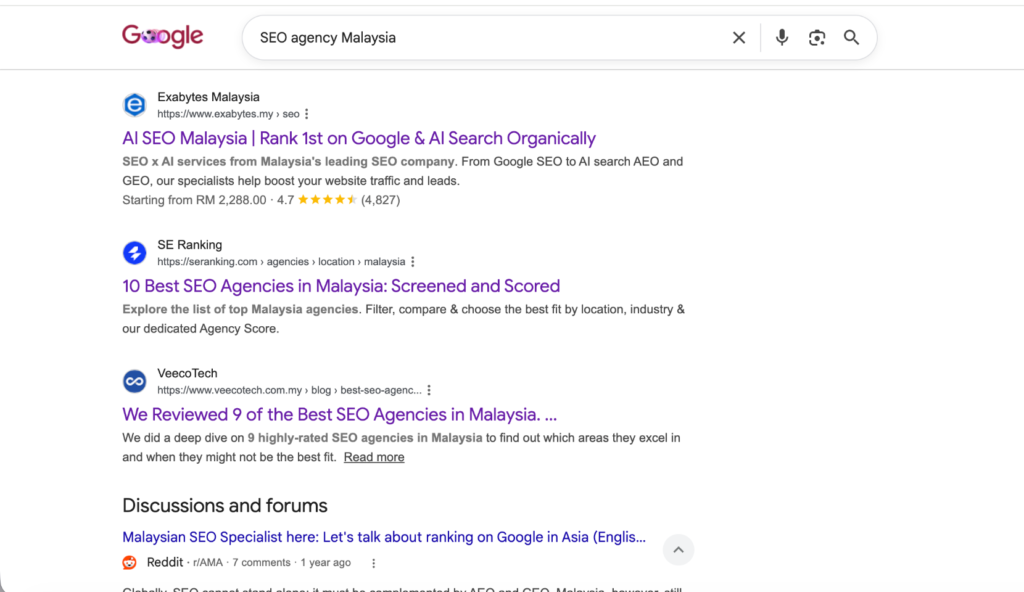The image size is (1024, 592).
Task: Open the more options dots beside the Reddit result
Action: 374,563
